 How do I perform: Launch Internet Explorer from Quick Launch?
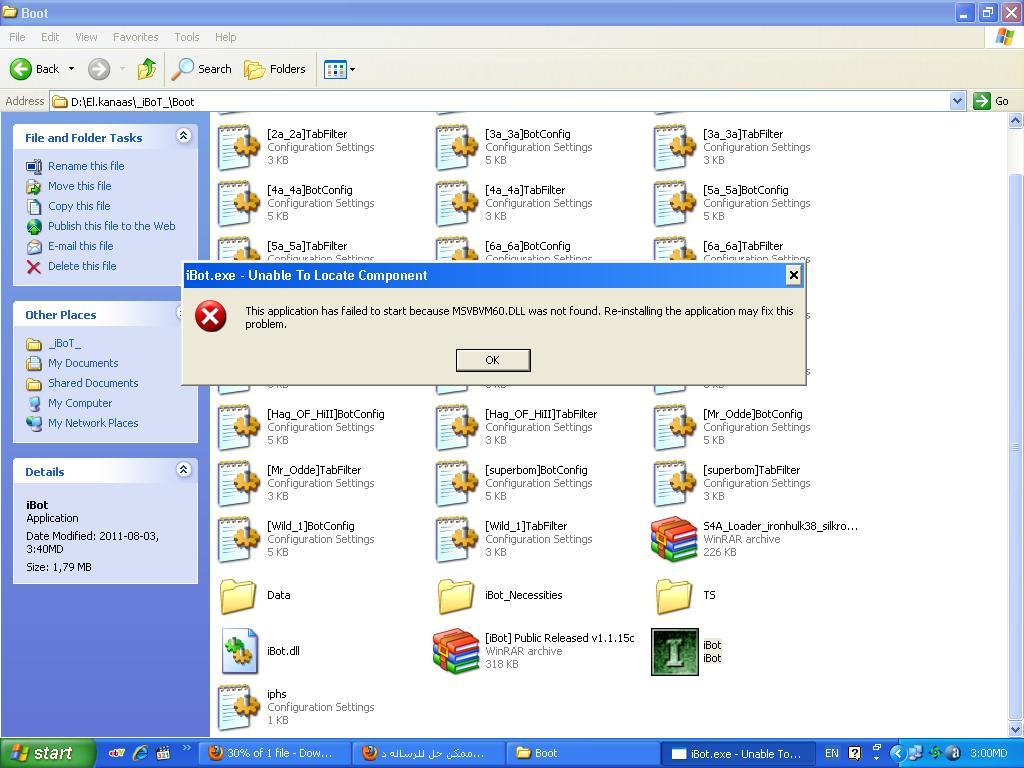click(x=140, y=753)
